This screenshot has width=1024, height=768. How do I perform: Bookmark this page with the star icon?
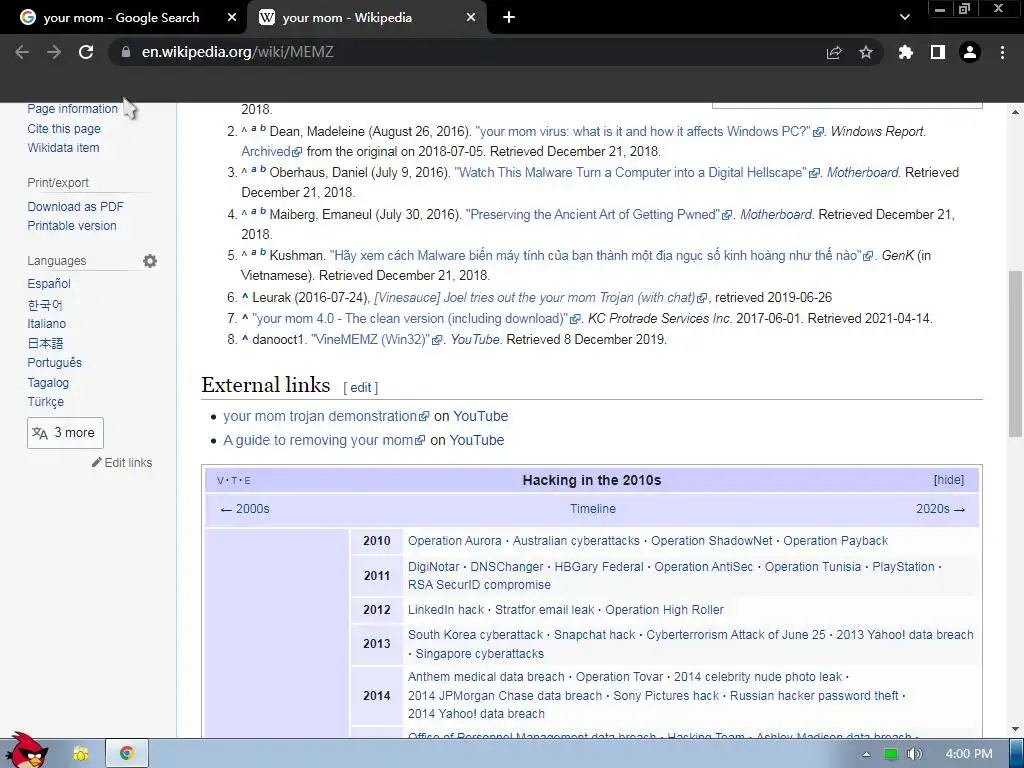click(866, 52)
